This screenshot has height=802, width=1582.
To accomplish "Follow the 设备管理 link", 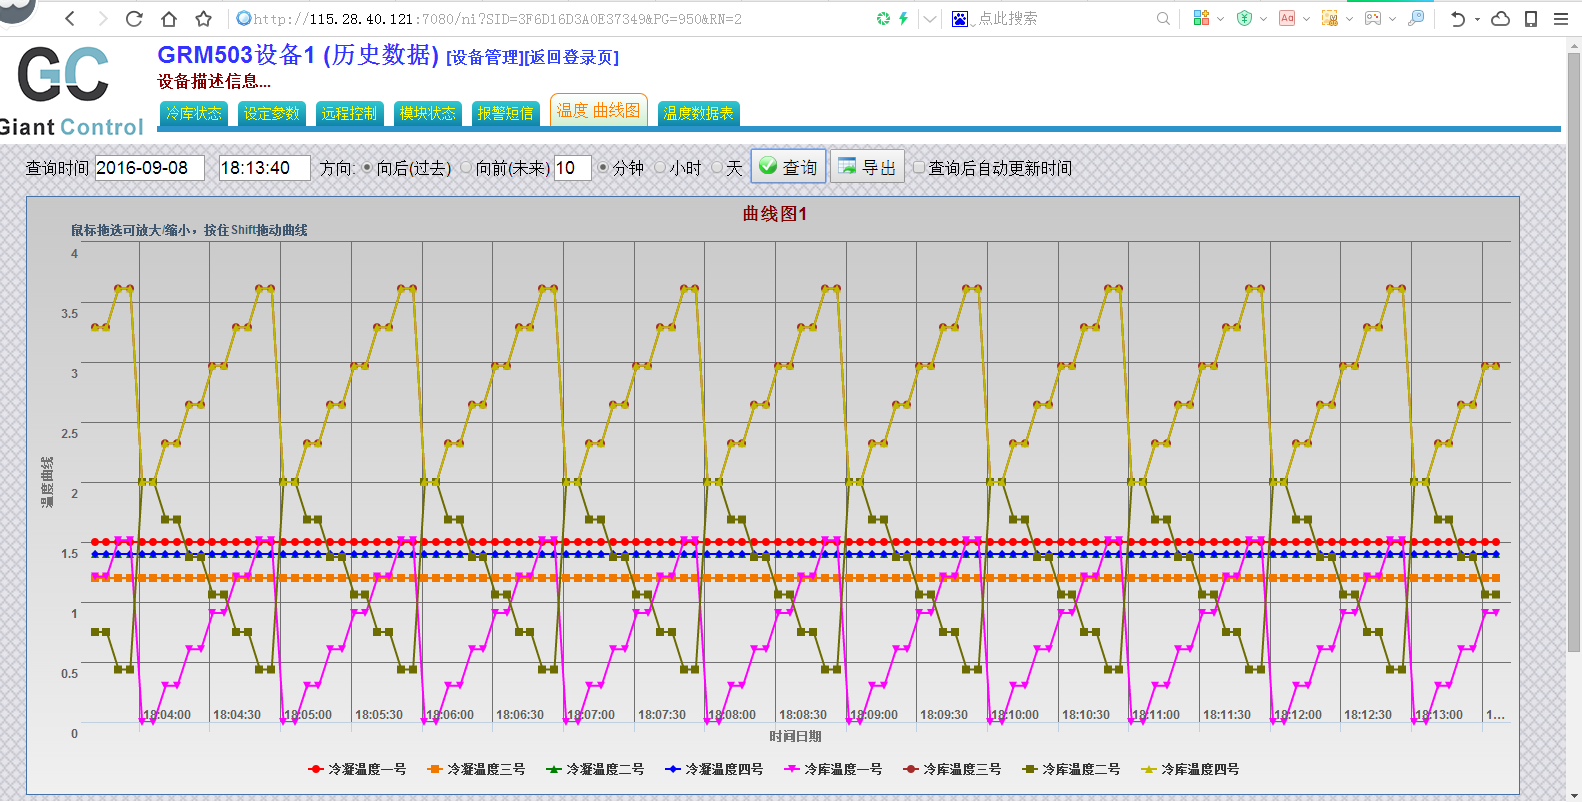I will point(484,58).
